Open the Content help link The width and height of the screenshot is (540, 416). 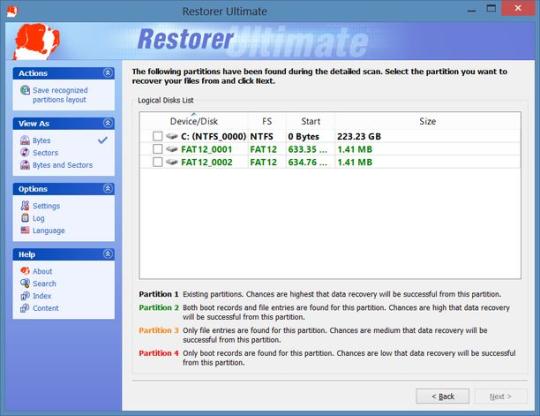pos(45,308)
